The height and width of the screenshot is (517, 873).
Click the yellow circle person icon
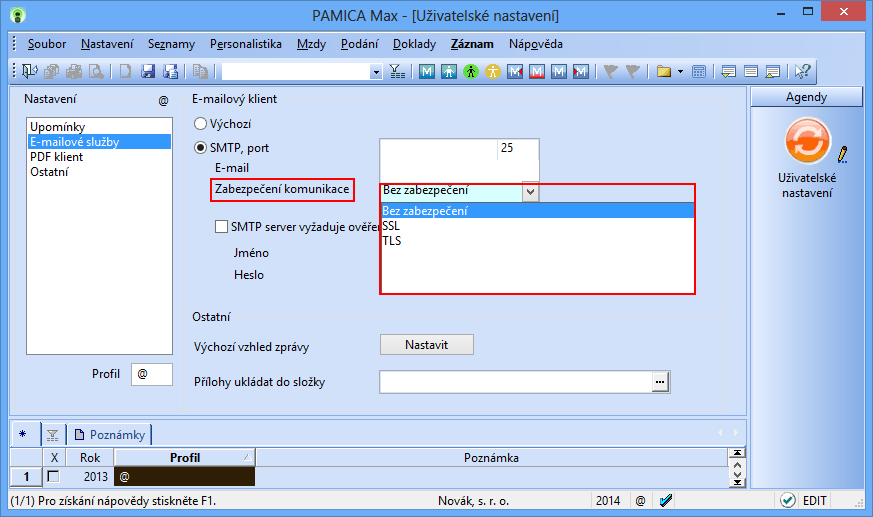(x=493, y=71)
